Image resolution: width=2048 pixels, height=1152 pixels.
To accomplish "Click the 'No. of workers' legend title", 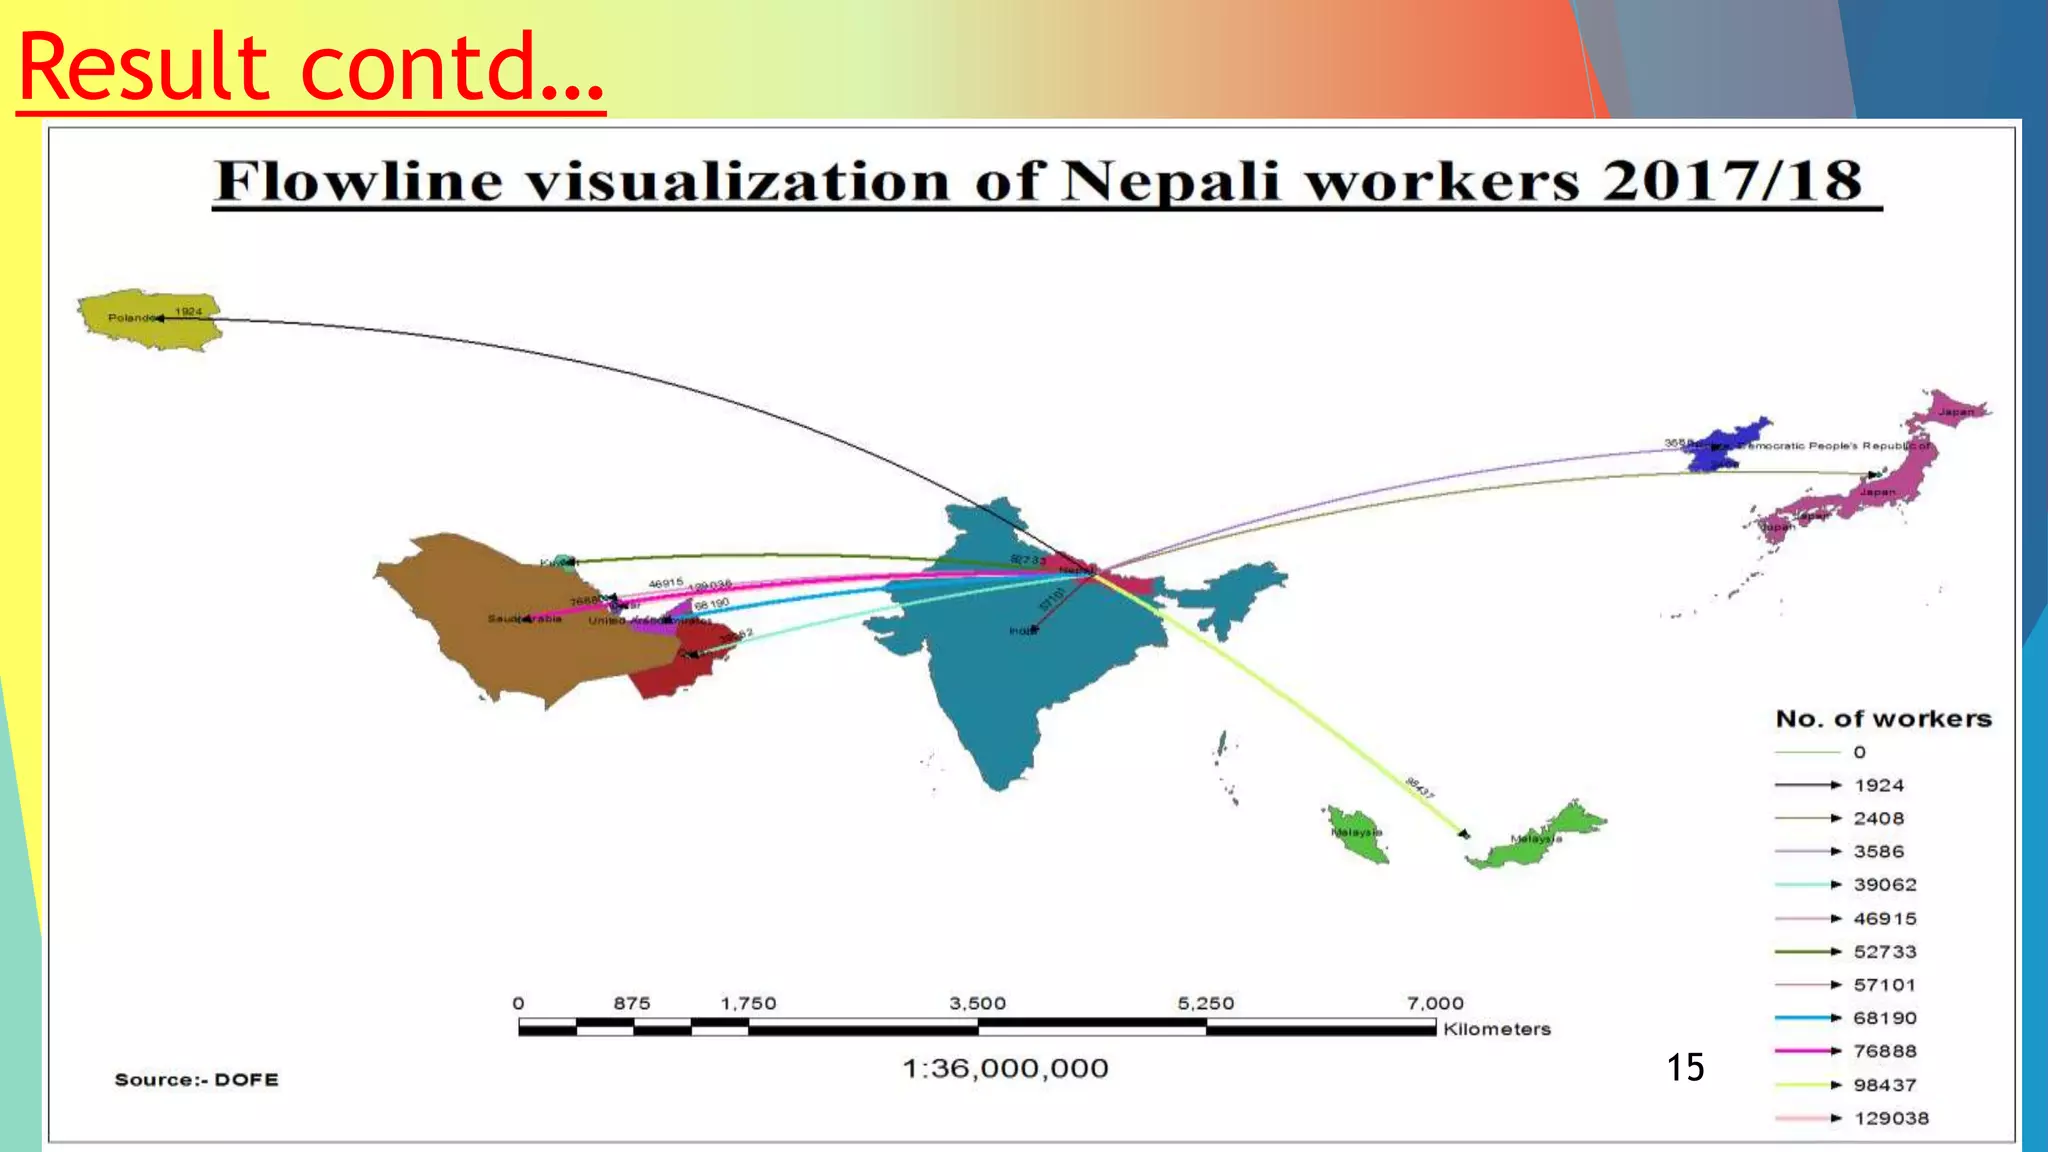I will (1883, 719).
